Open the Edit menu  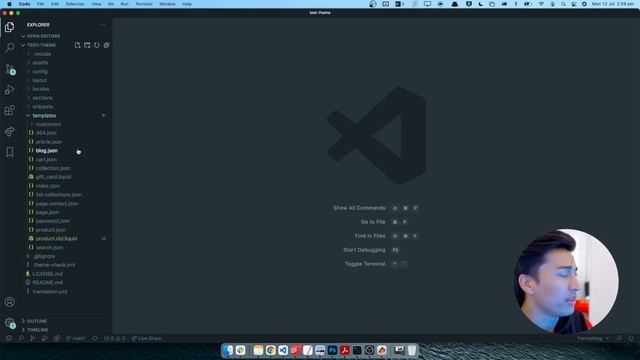55,4
